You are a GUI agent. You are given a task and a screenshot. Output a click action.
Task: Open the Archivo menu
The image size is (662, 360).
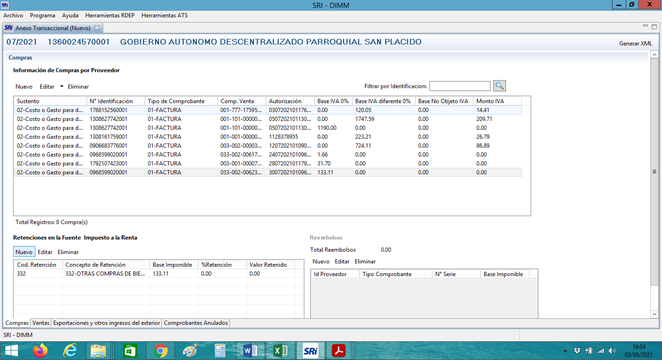[x=13, y=15]
